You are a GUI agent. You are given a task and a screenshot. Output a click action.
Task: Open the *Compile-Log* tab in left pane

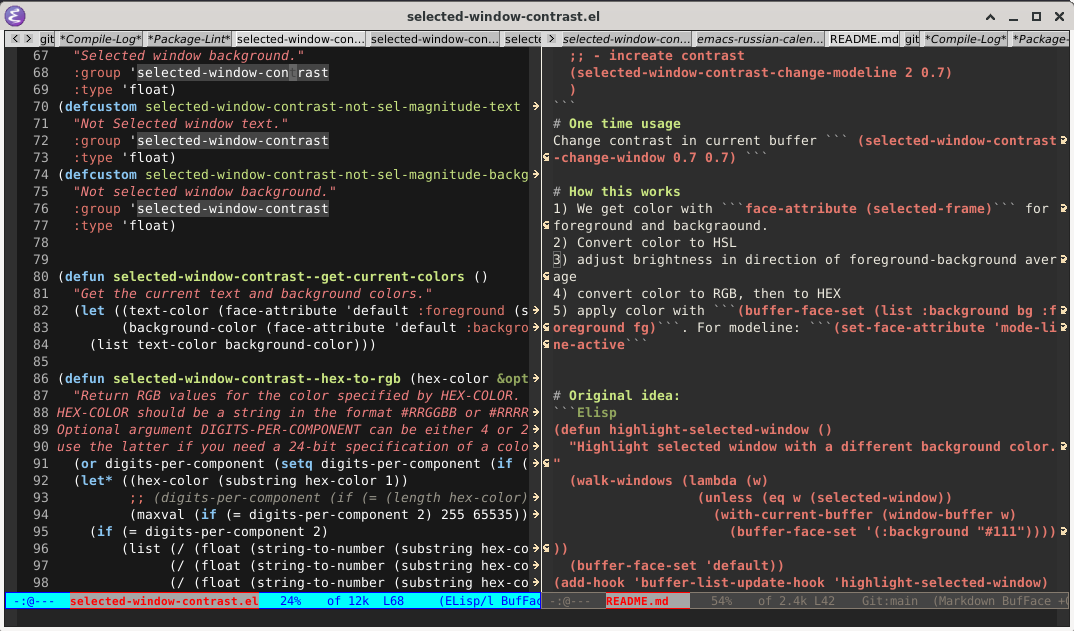tap(100, 39)
